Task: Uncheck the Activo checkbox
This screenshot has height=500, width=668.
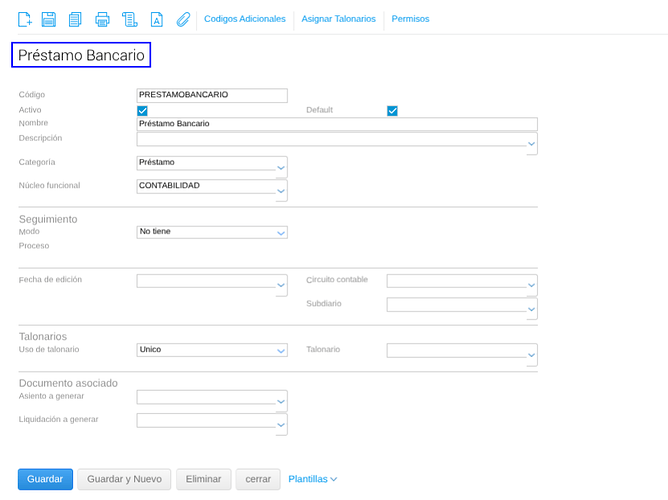Action: point(142,110)
